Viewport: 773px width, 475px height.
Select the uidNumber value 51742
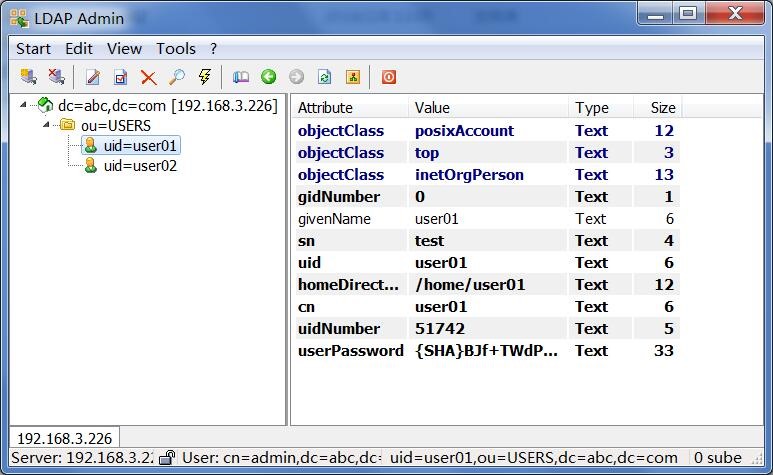click(x=440, y=328)
